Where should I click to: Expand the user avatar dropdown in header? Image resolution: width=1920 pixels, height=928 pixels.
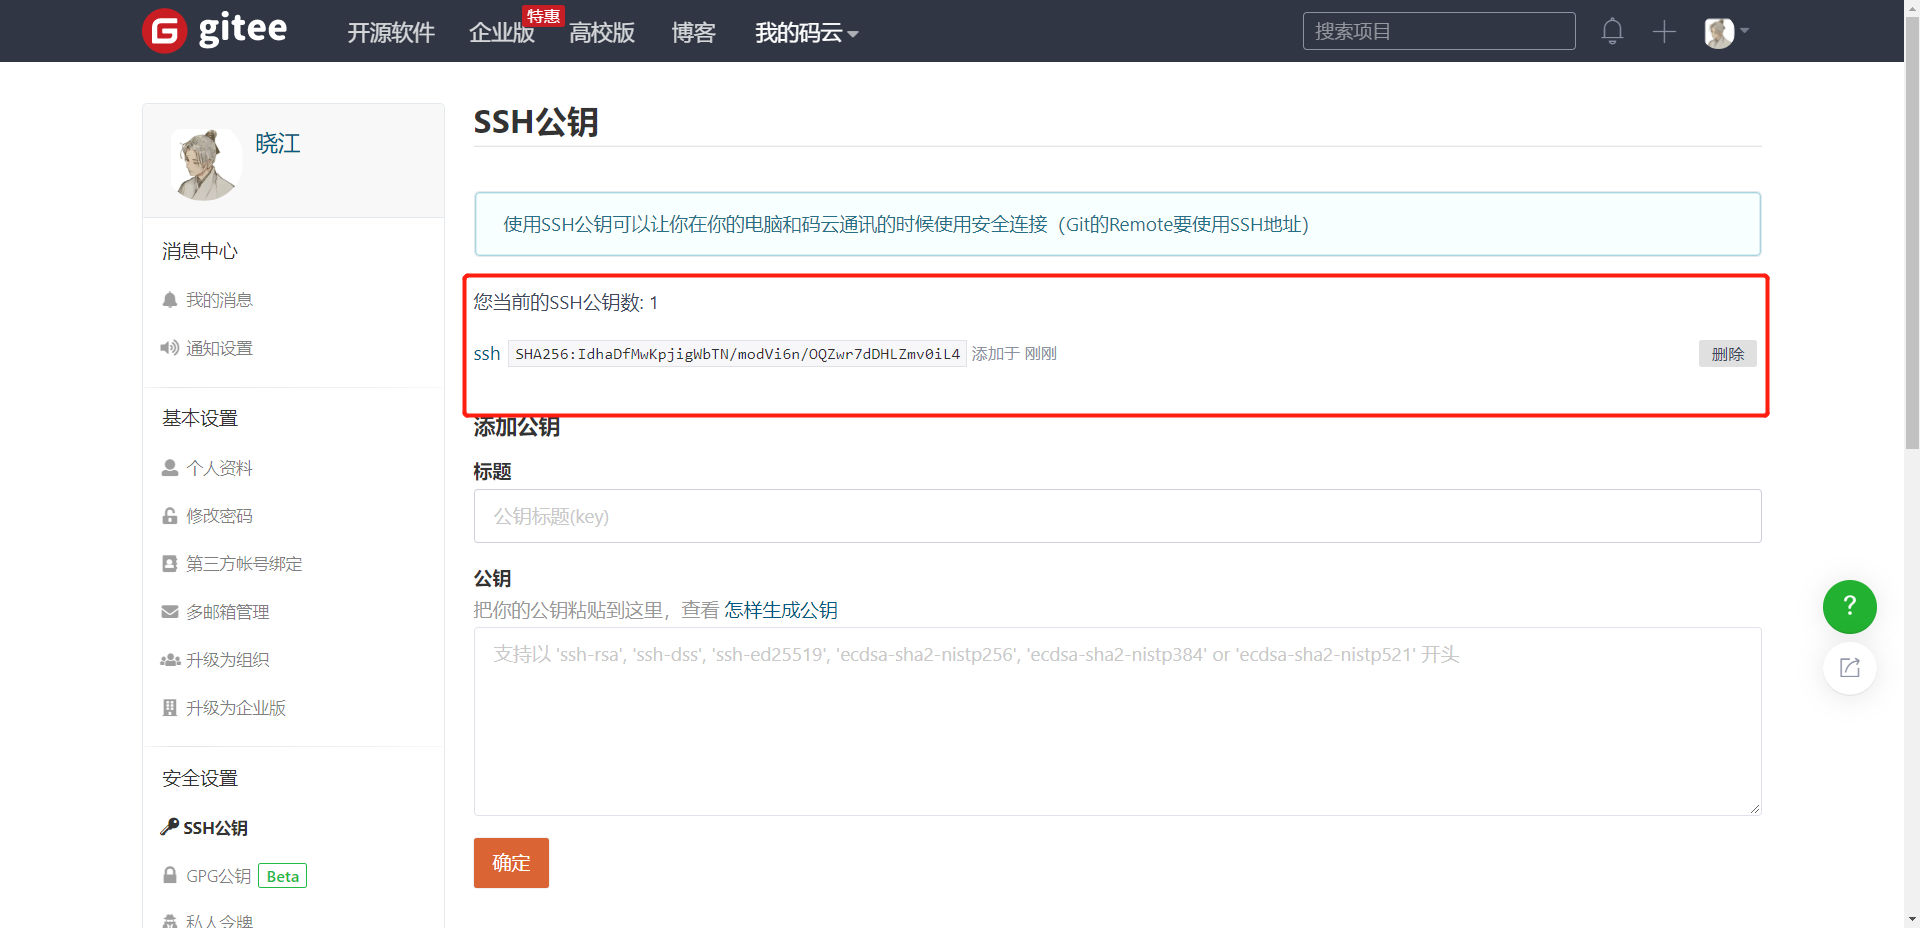(x=1726, y=32)
